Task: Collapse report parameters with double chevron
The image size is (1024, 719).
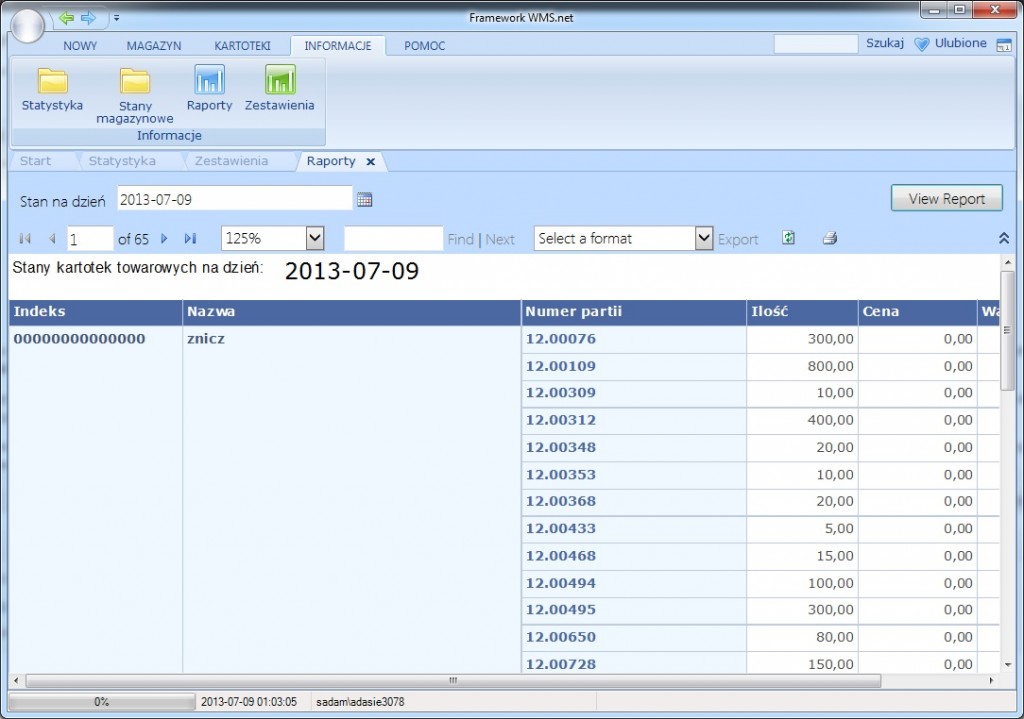Action: click(x=1004, y=238)
